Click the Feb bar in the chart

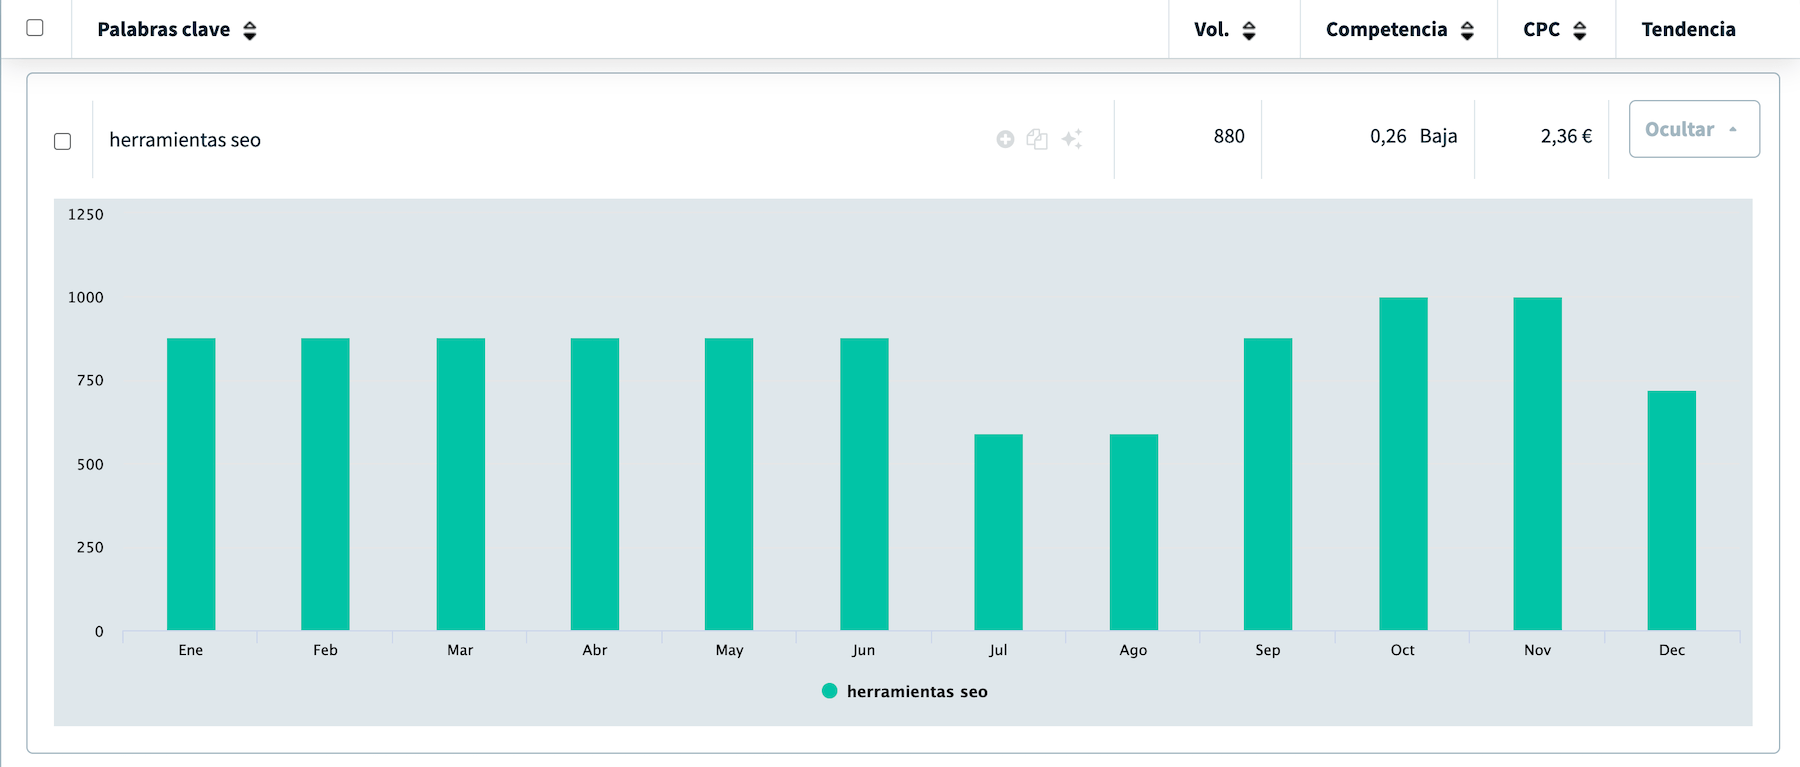coord(325,484)
